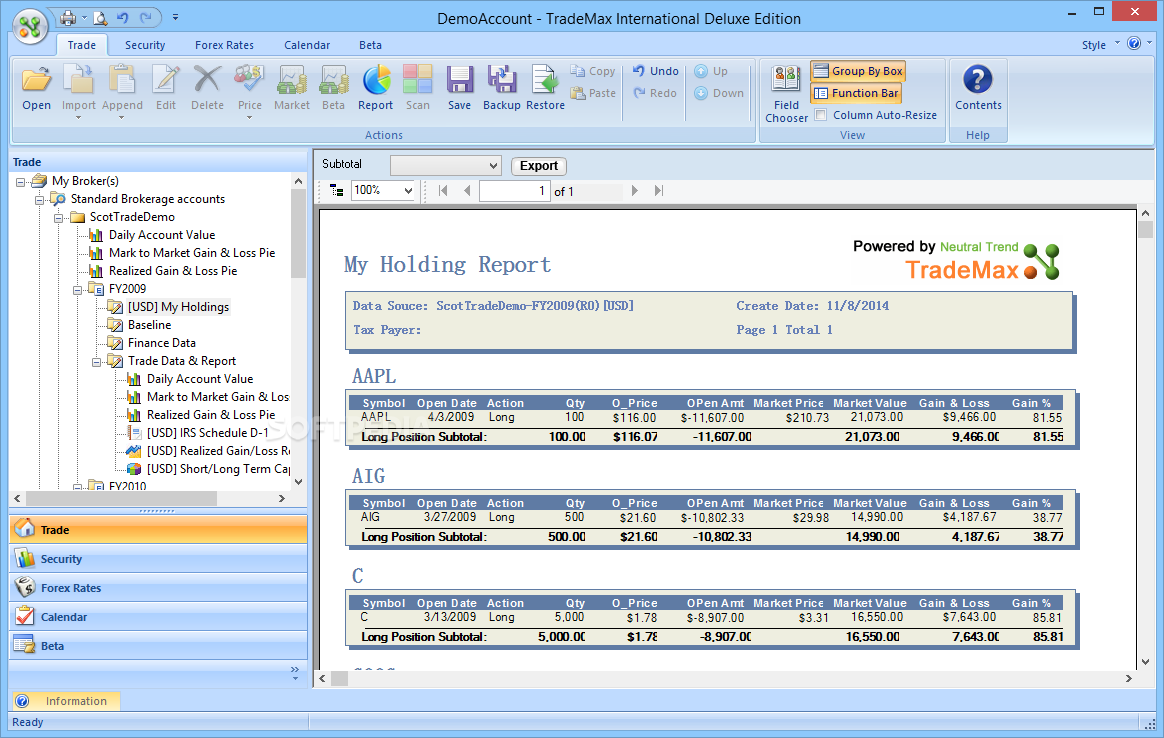The width and height of the screenshot is (1164, 738).
Task: Toggle Function Bar option
Action: pyautogui.click(x=856, y=93)
